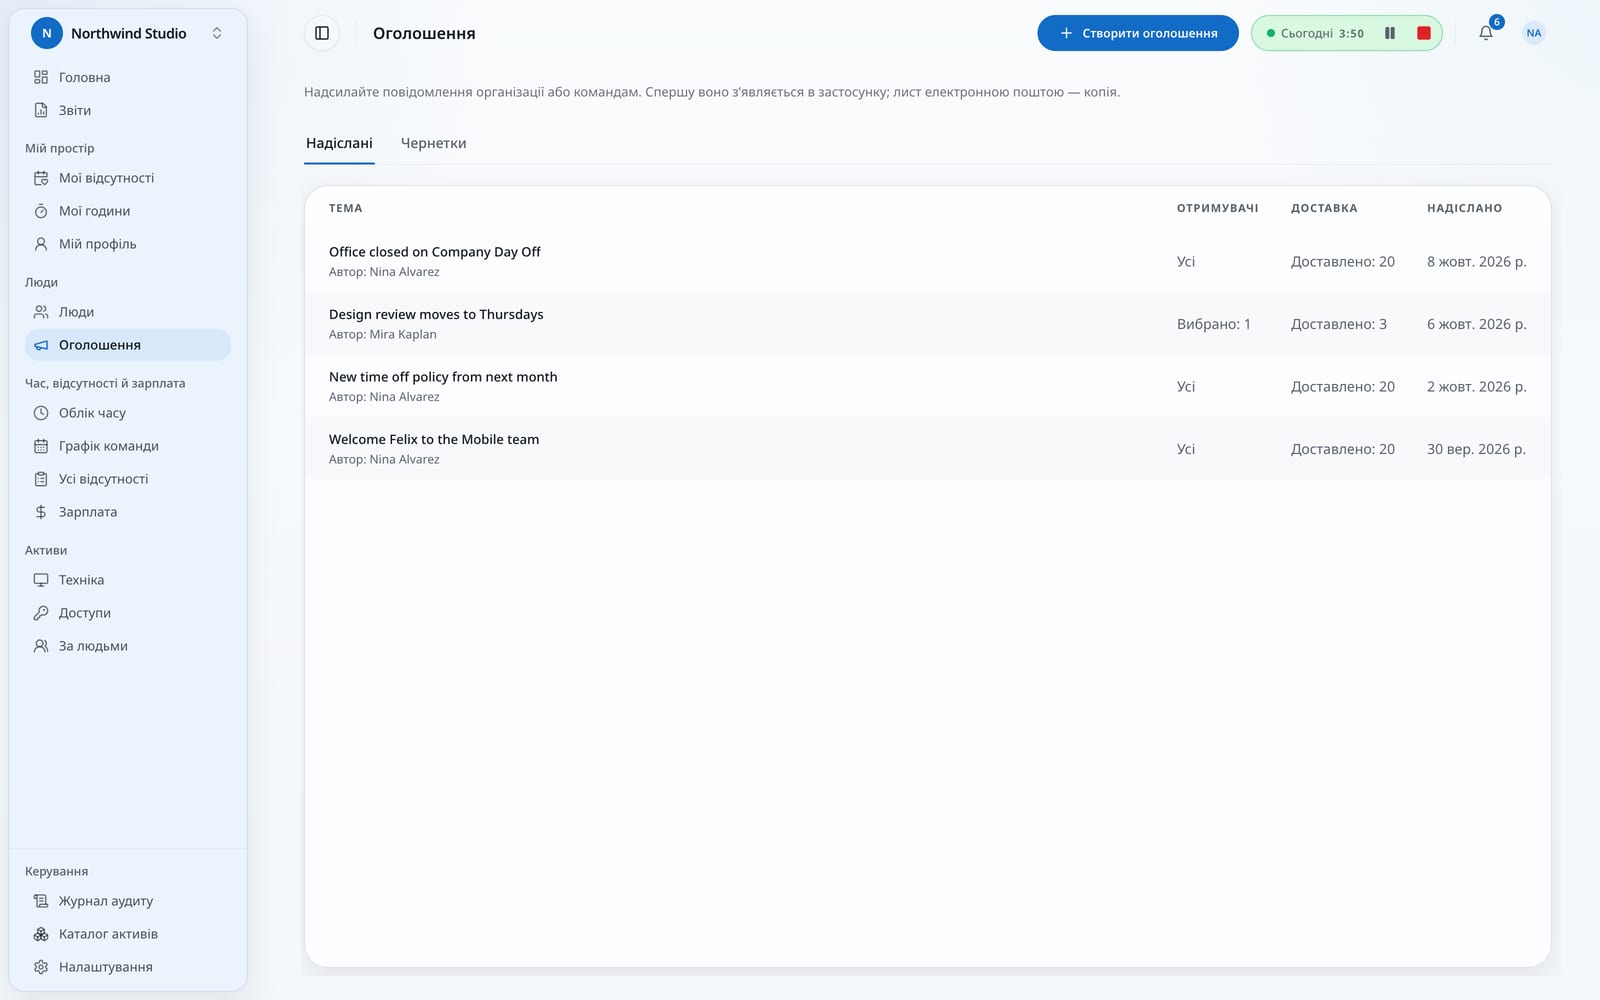Open Мої години timer item
Viewport: 1600px width, 1000px height.
(128, 211)
